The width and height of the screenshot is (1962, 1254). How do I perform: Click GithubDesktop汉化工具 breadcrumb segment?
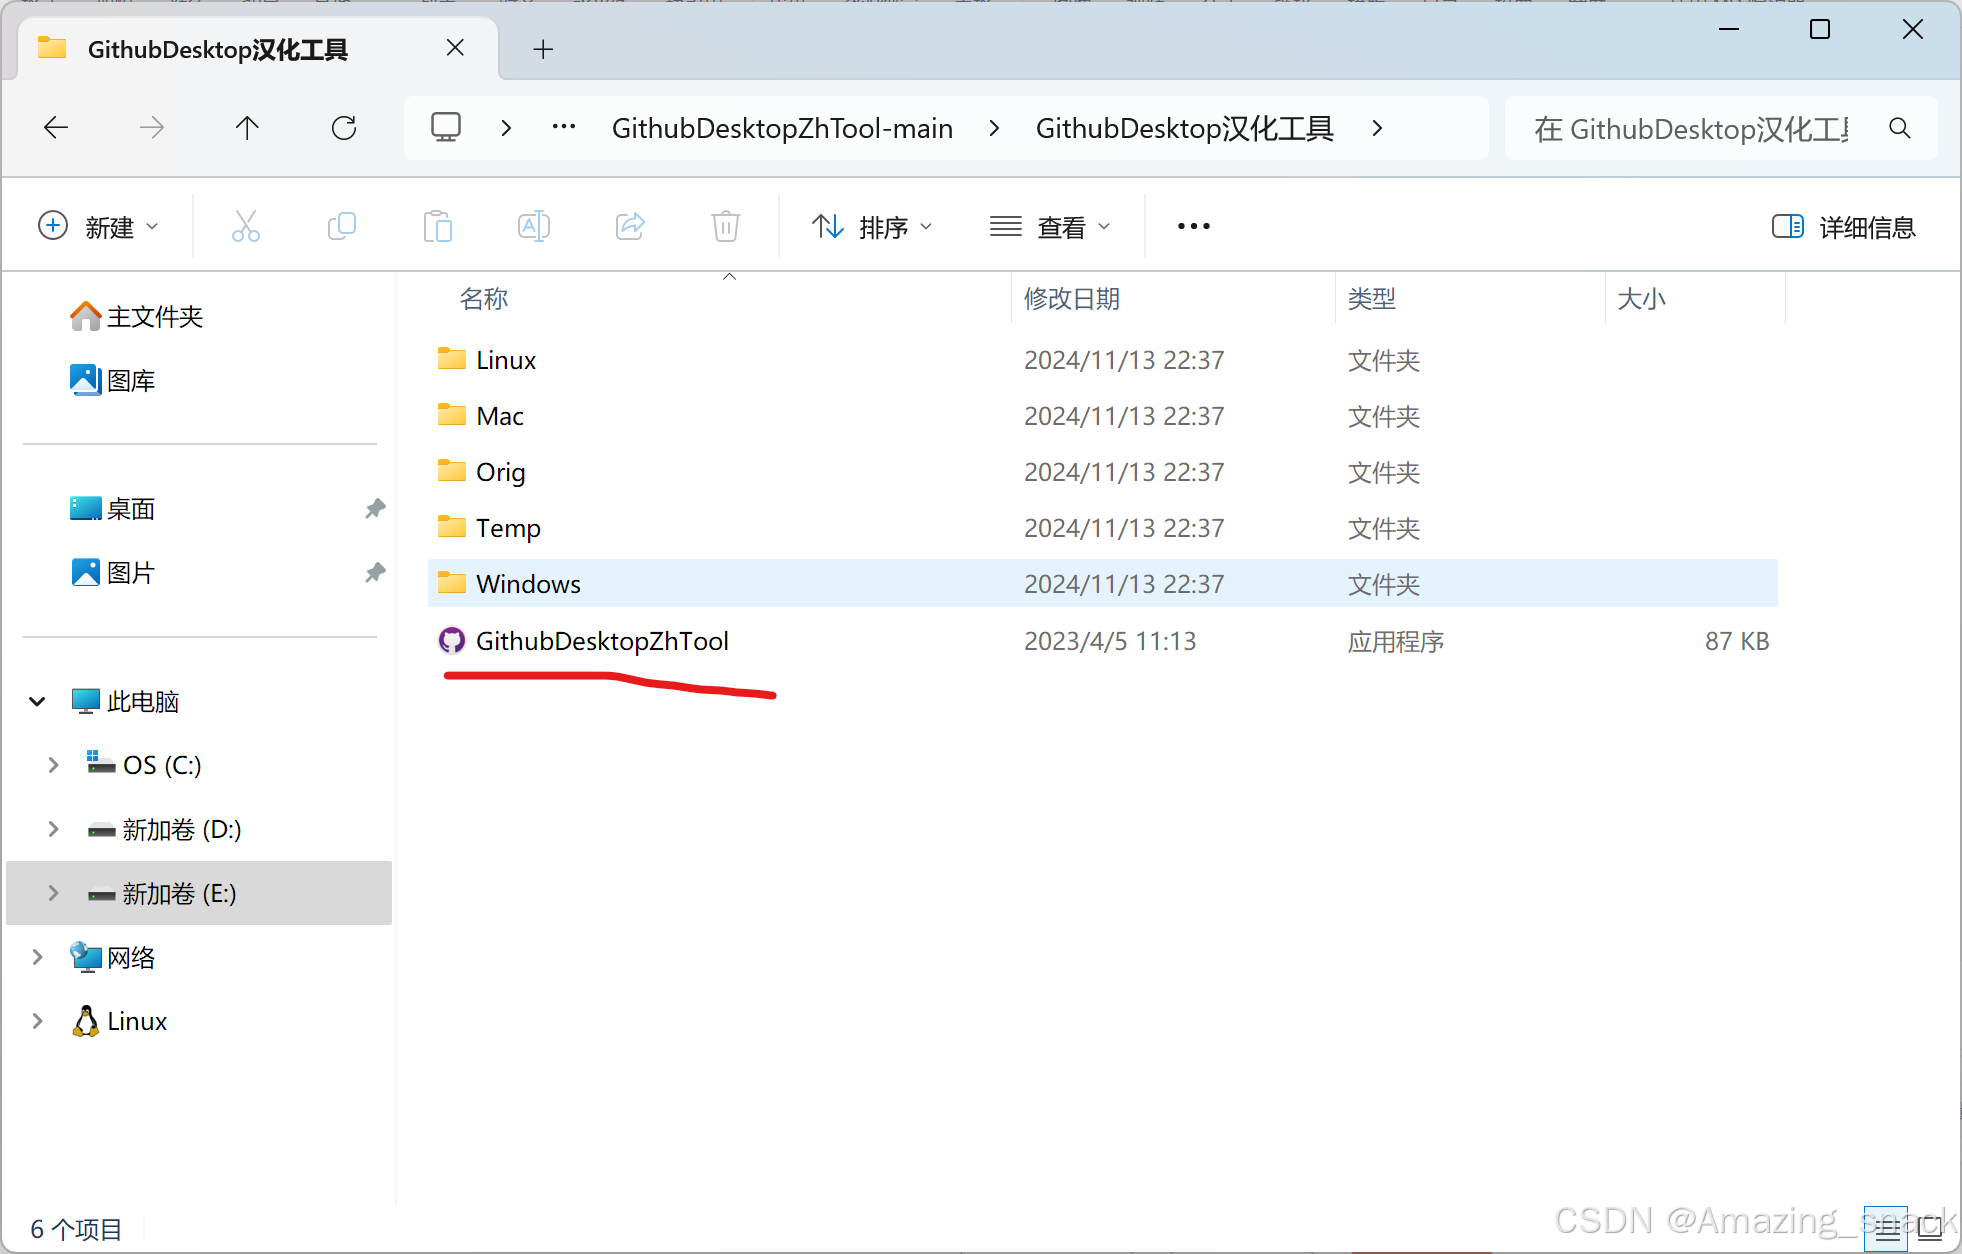[x=1185, y=128]
